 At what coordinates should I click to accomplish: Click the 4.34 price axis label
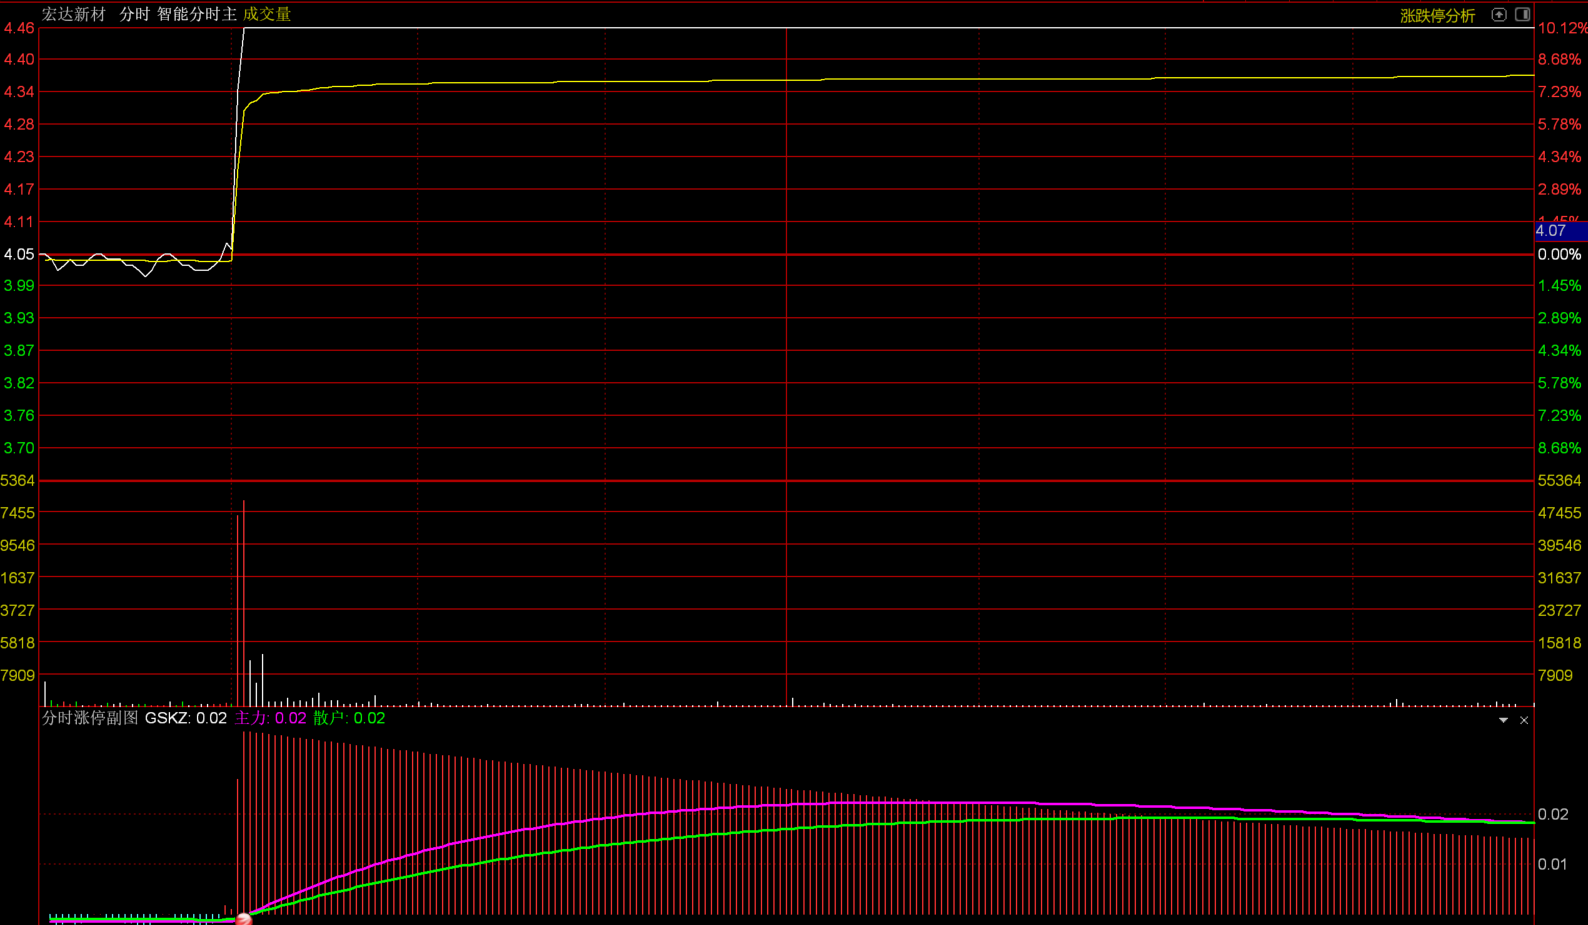[x=19, y=92]
